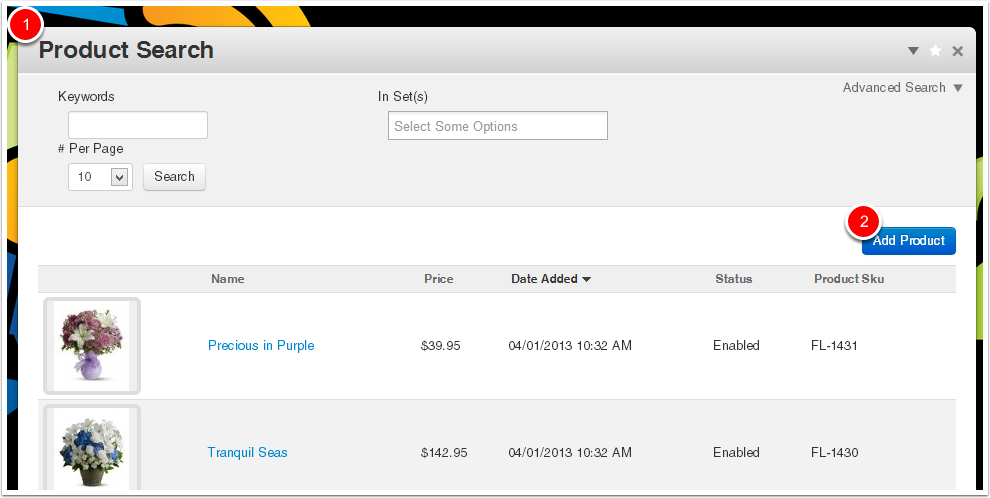Open the panel options triangle menu
990x498 pixels.
pyautogui.click(x=913, y=51)
